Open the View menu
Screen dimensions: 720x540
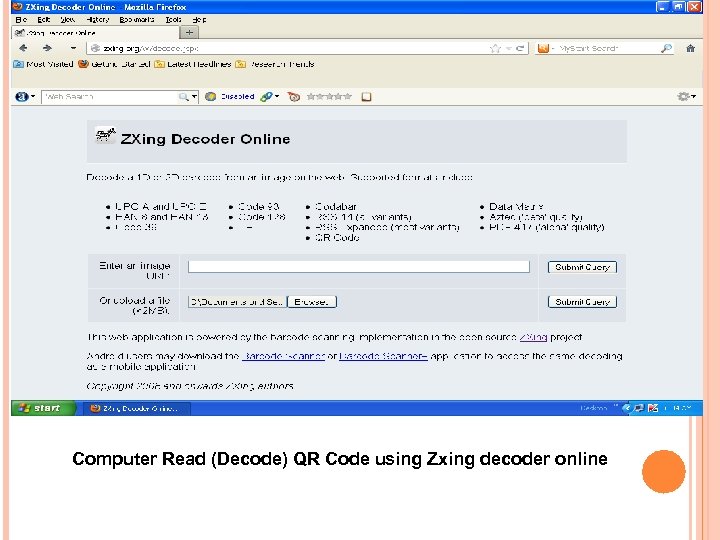pos(68,20)
